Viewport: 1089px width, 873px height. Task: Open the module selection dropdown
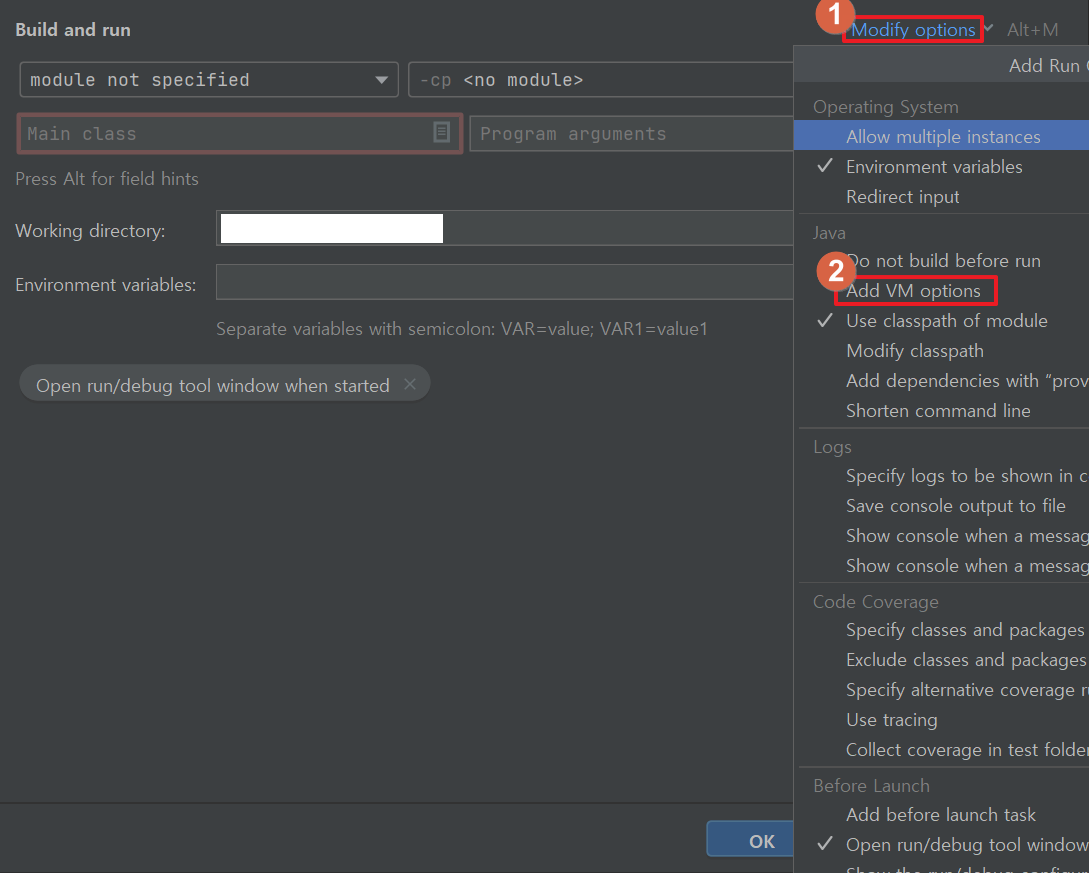(x=381, y=79)
